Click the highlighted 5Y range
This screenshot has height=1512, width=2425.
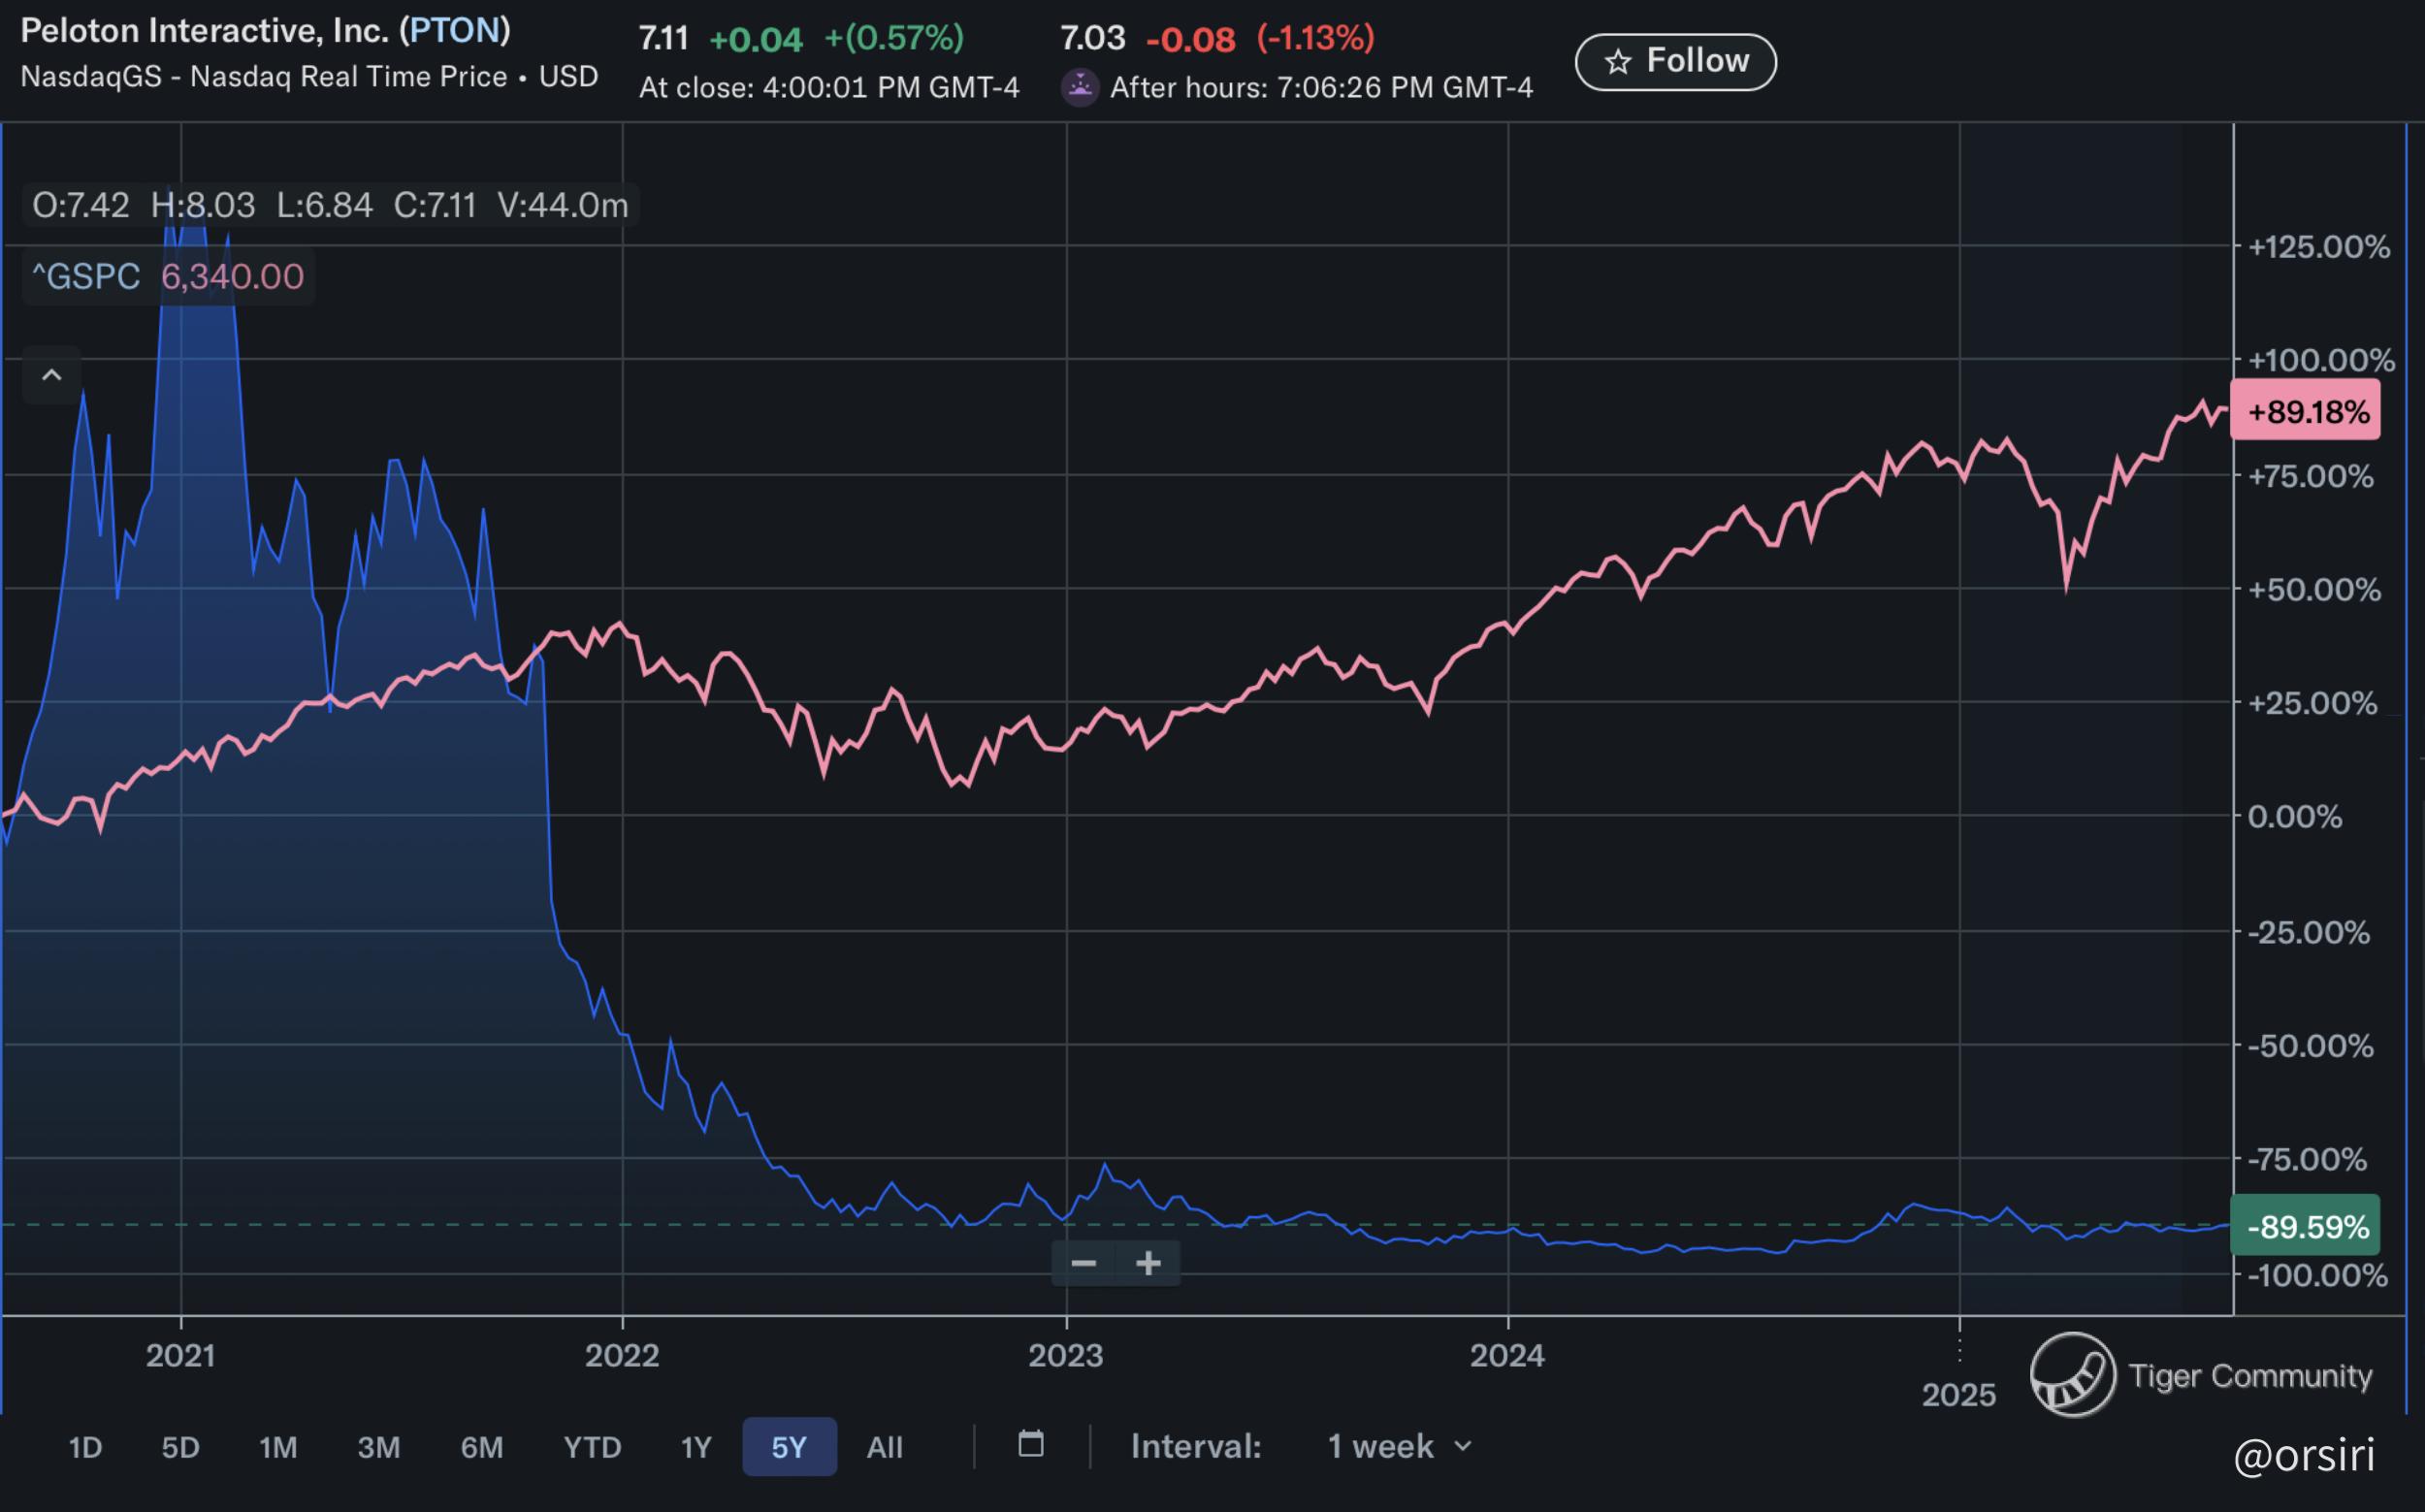789,1447
